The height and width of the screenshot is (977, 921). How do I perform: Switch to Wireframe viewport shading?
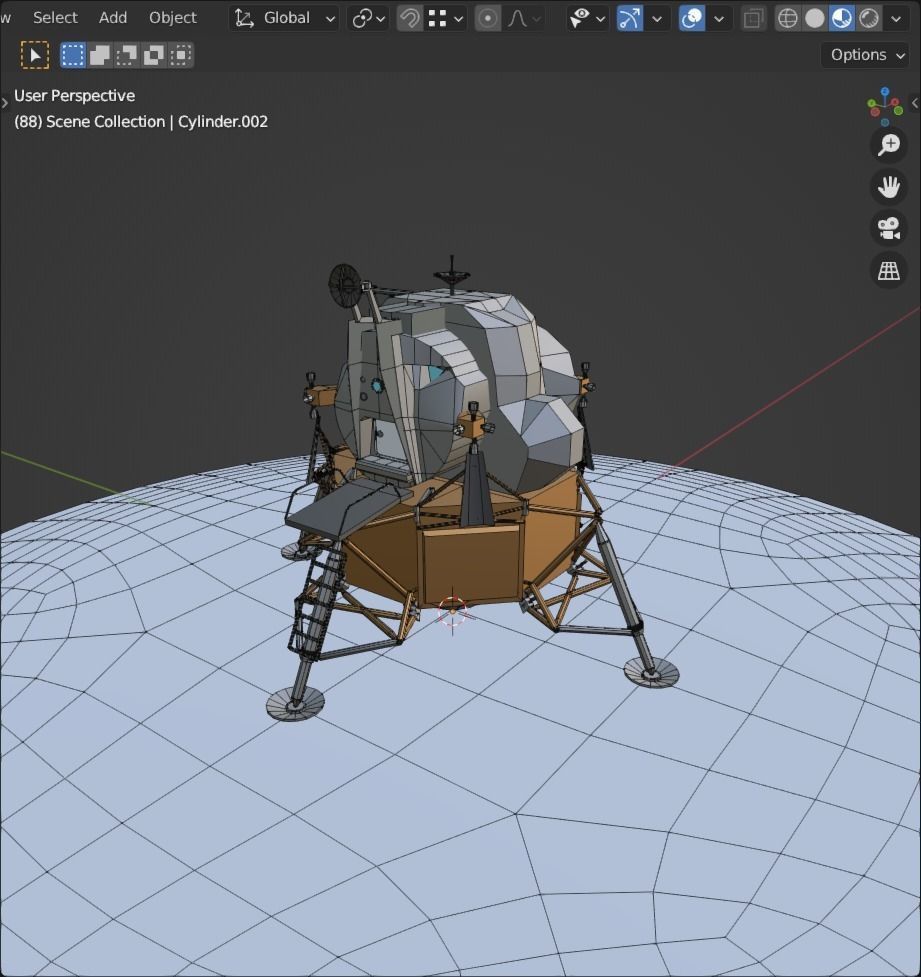coord(789,17)
